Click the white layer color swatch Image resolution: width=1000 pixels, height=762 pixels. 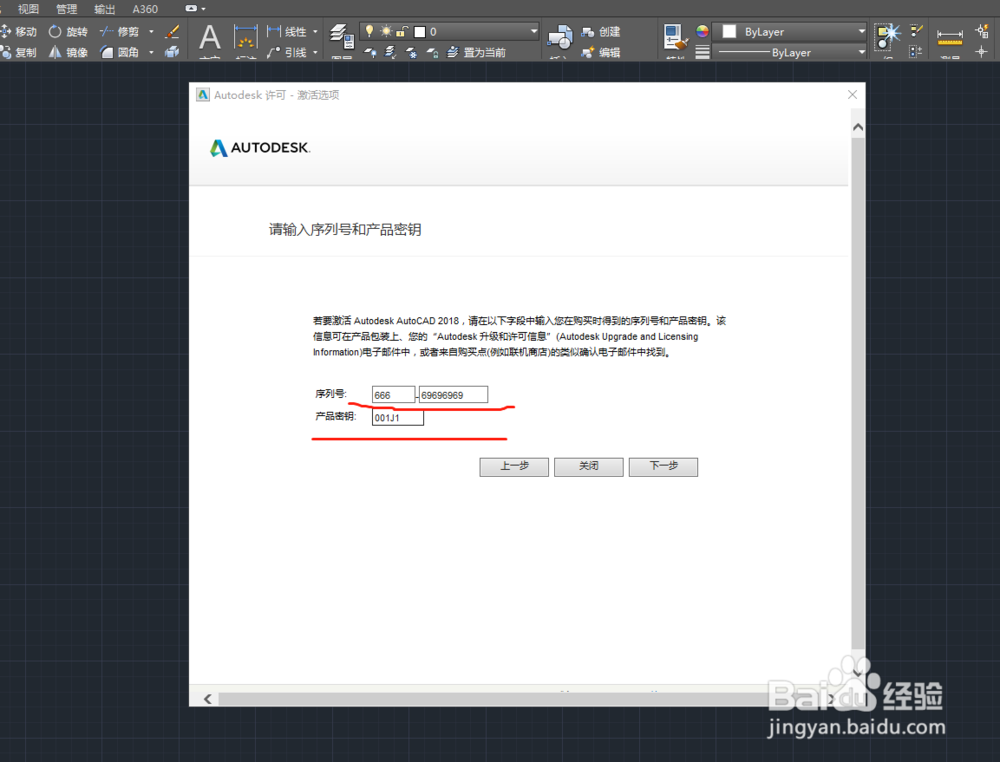(420, 31)
